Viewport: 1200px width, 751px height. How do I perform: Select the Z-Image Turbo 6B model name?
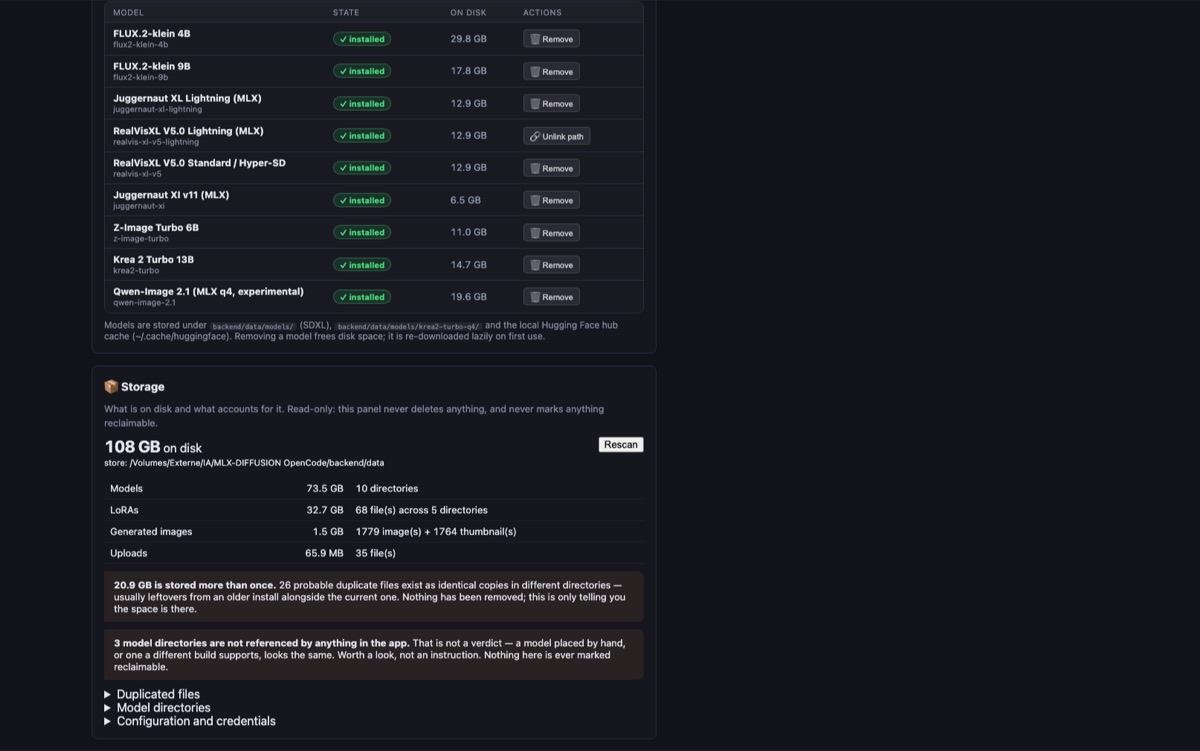(156, 227)
